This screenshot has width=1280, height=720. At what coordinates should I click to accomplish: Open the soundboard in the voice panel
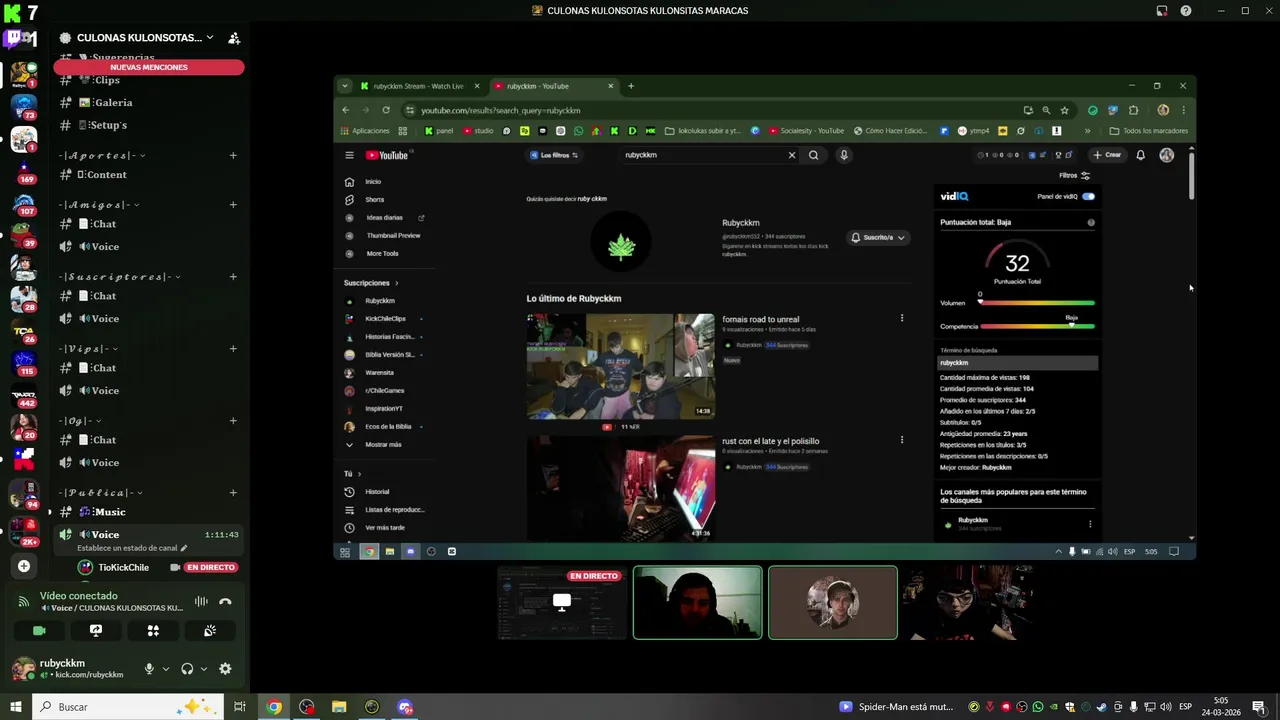click(210, 631)
